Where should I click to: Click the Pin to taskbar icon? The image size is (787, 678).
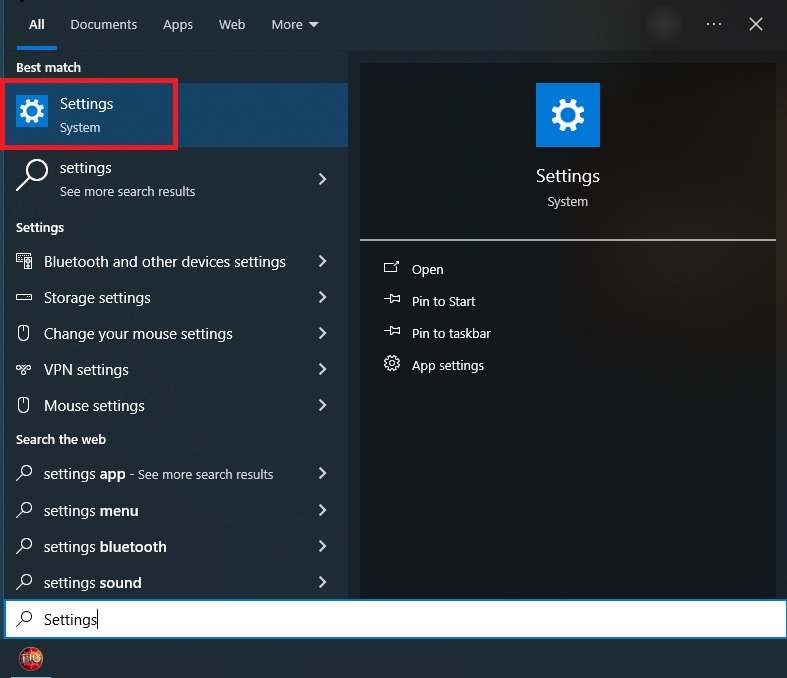coord(392,333)
